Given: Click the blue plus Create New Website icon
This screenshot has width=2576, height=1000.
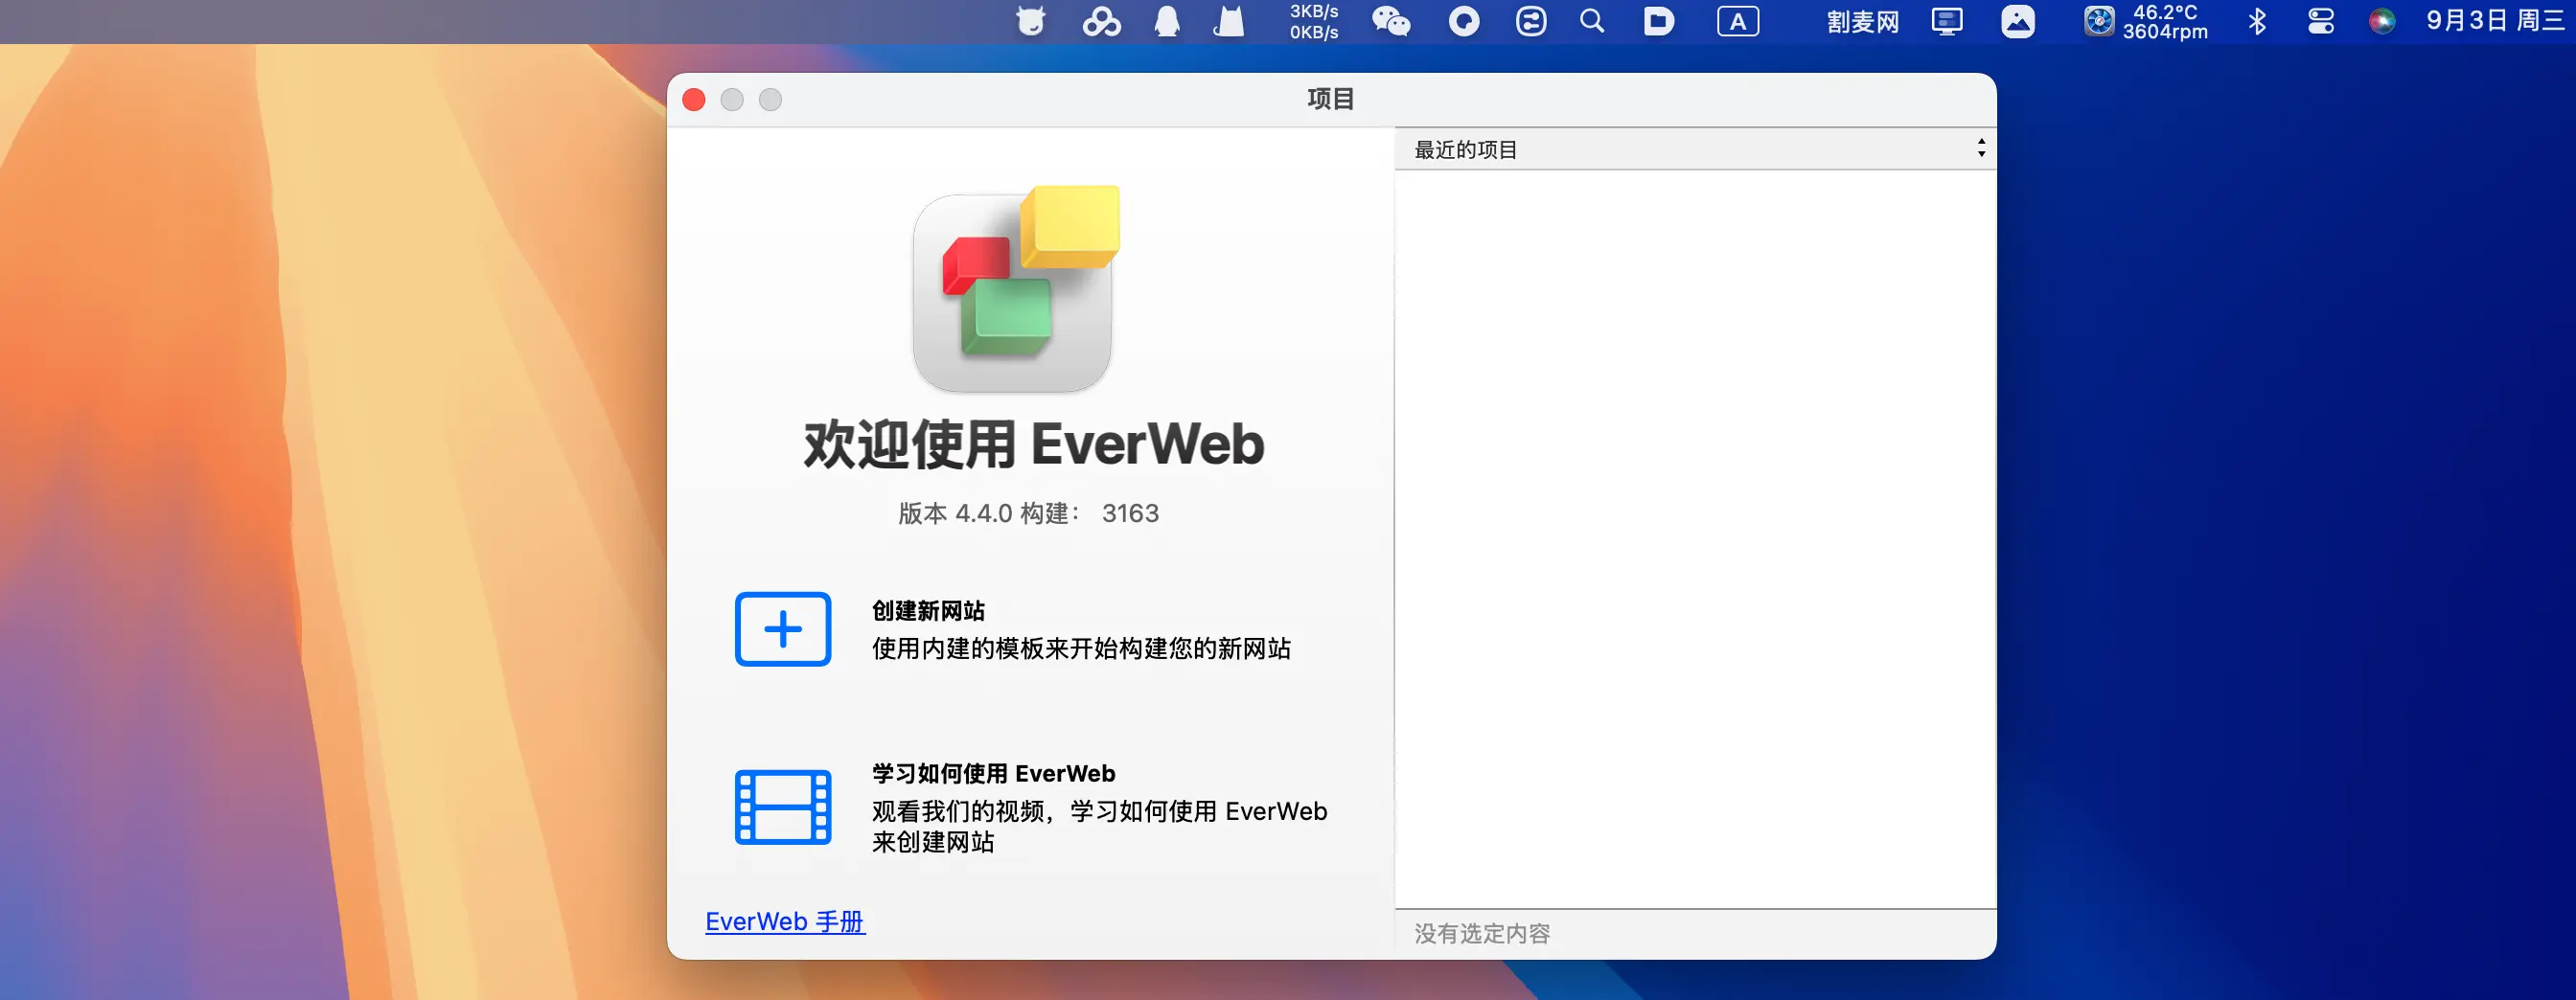Looking at the screenshot, I should click(x=783, y=629).
